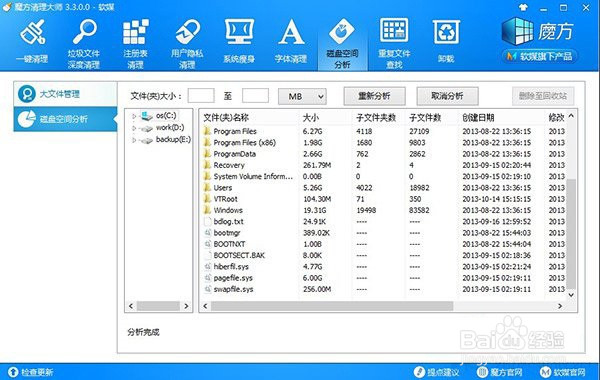
Task: Open skin shirt icon in title bar
Action: pyautogui.click(x=523, y=7)
